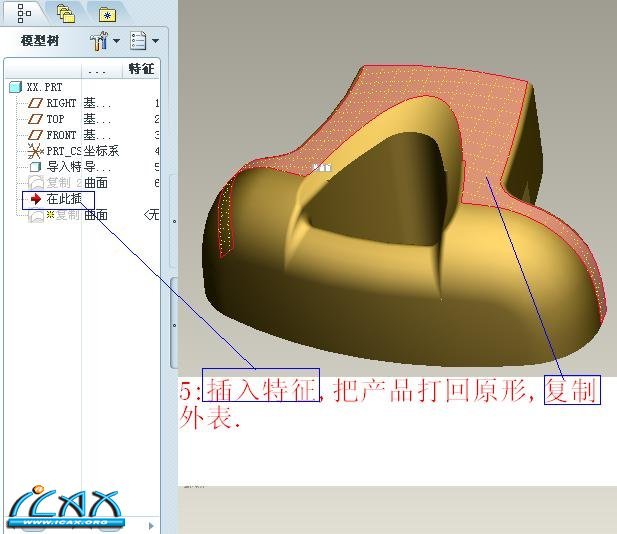
Task: Click the '...' column header in model tree
Action: pos(98,69)
